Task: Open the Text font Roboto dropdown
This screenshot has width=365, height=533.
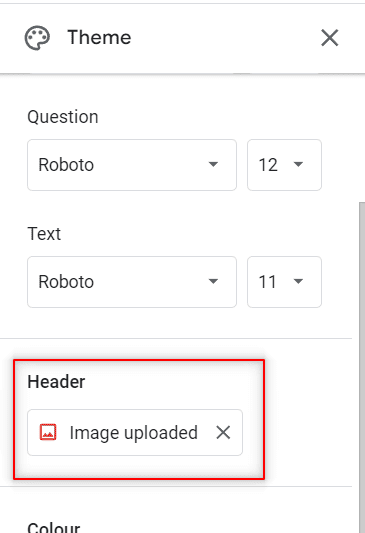Action: 132,282
